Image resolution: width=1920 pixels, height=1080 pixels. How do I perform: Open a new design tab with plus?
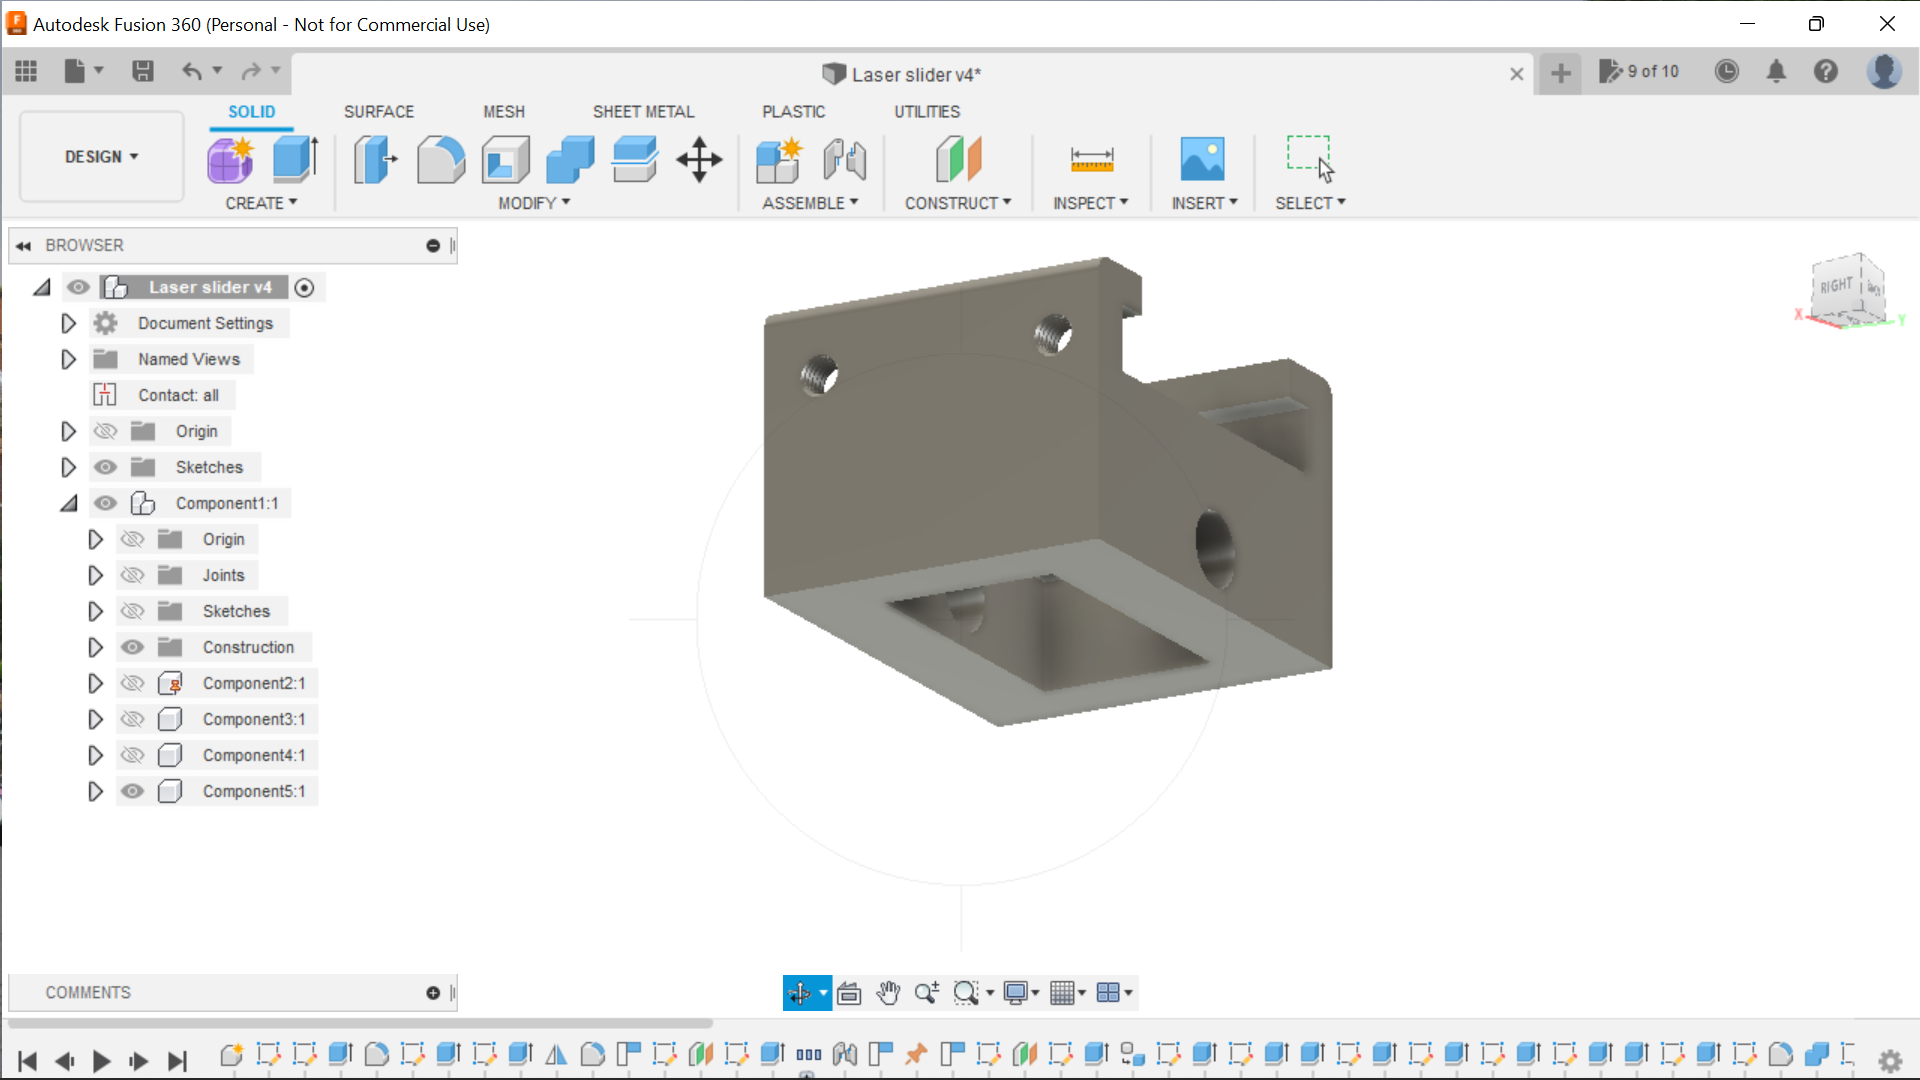[1561, 73]
